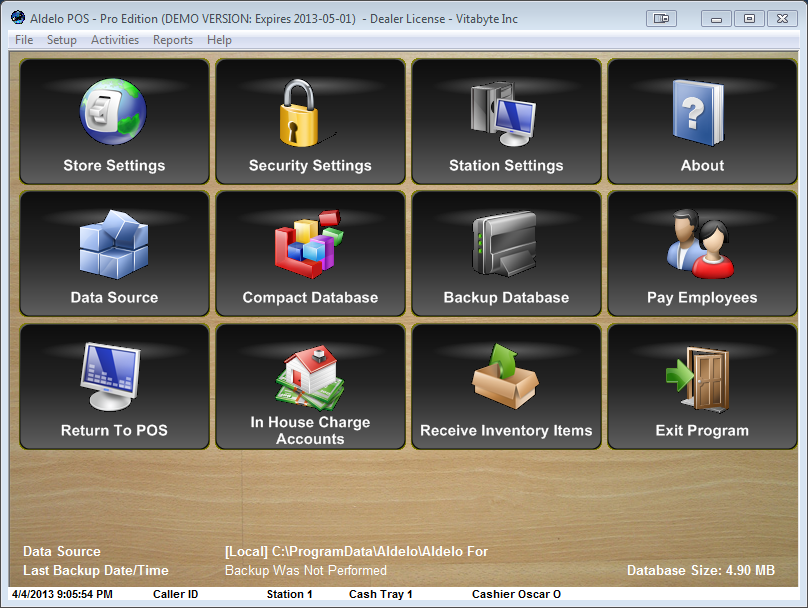
Task: Open the Reports menu
Action: pyautogui.click(x=173, y=40)
